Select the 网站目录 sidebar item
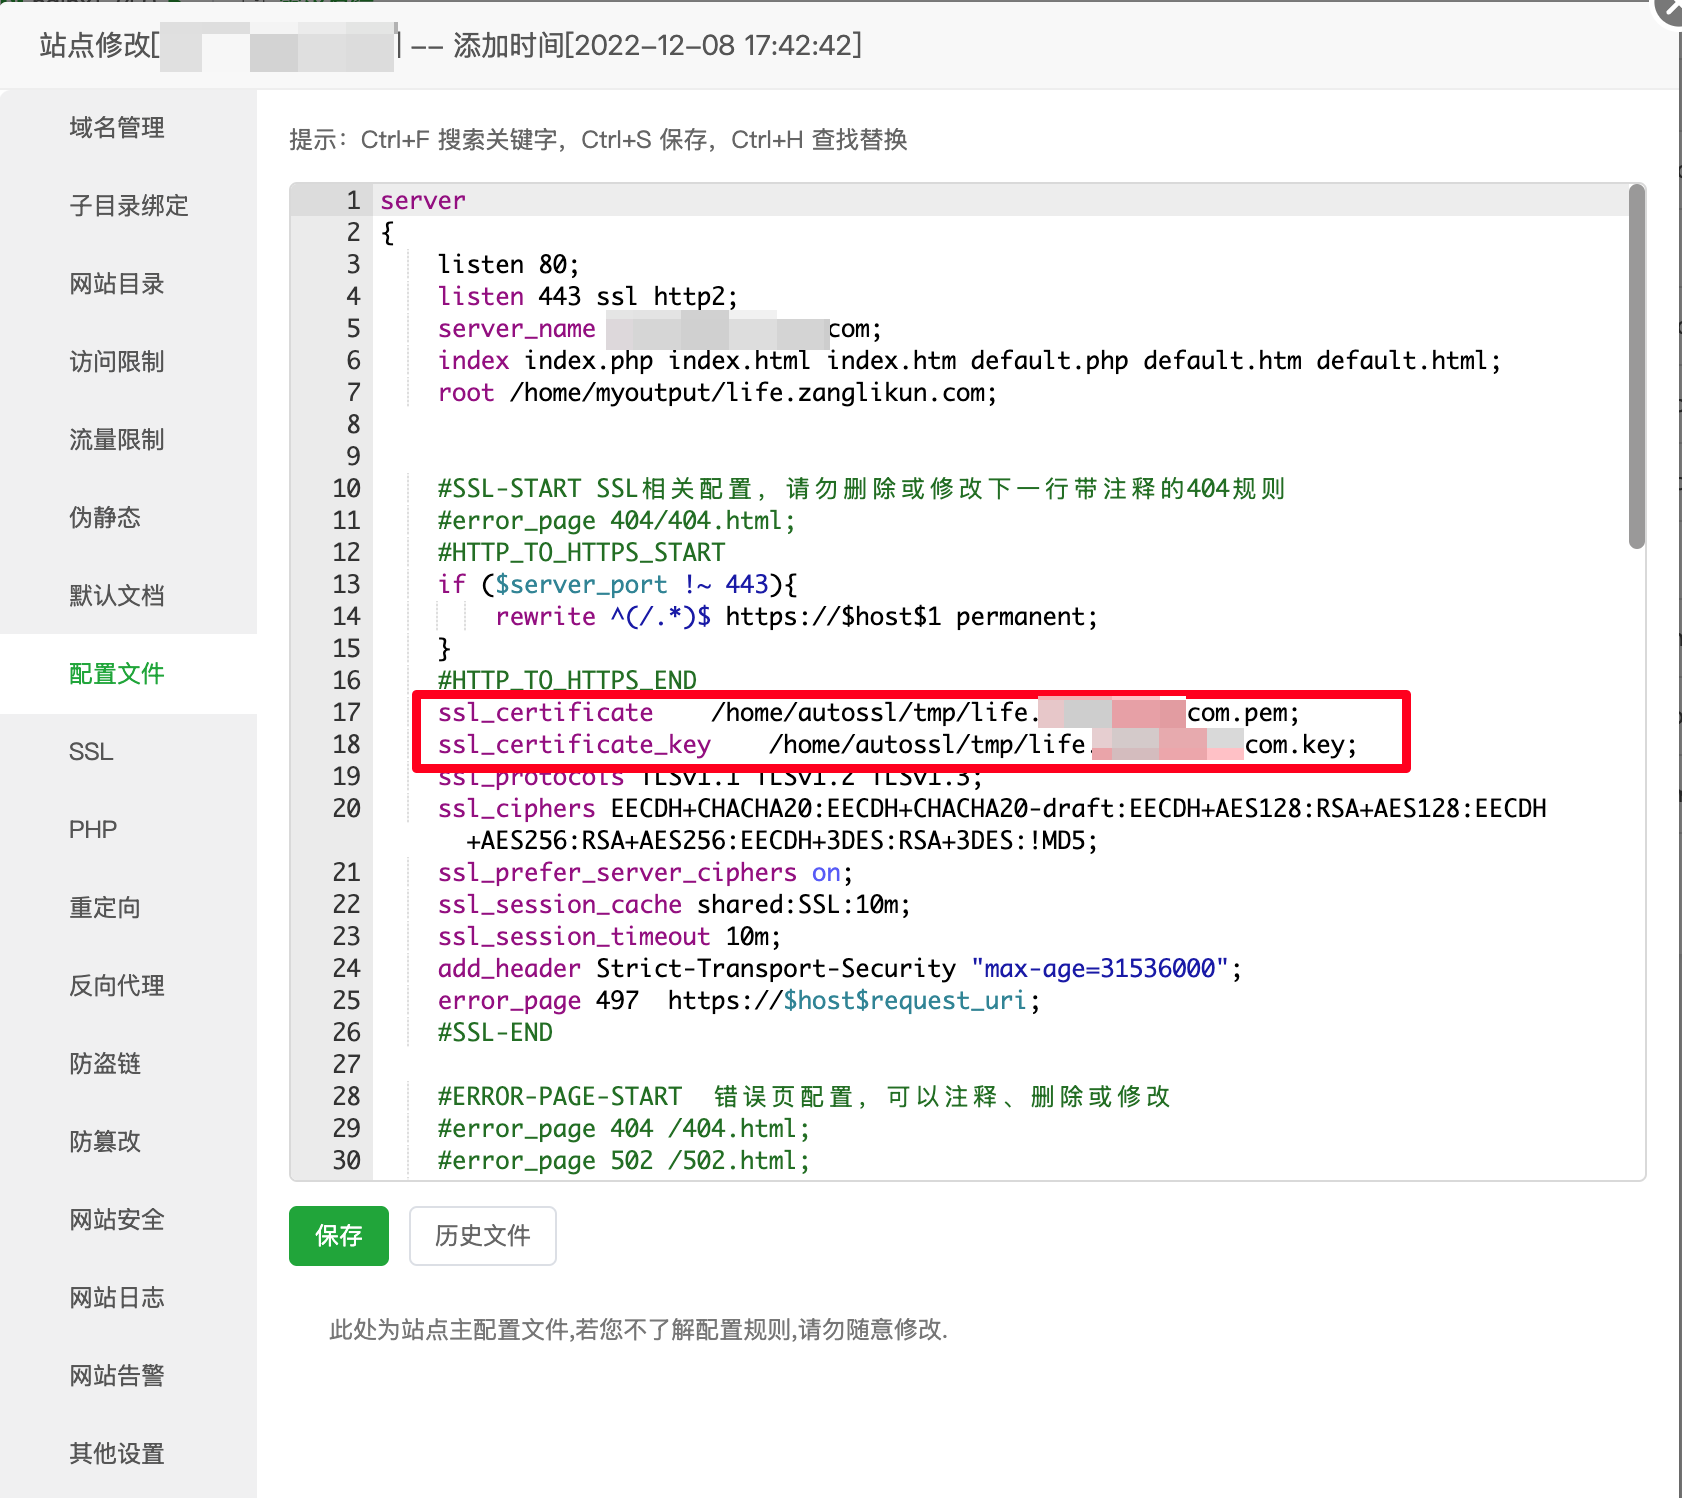The image size is (1682, 1498). point(117,284)
